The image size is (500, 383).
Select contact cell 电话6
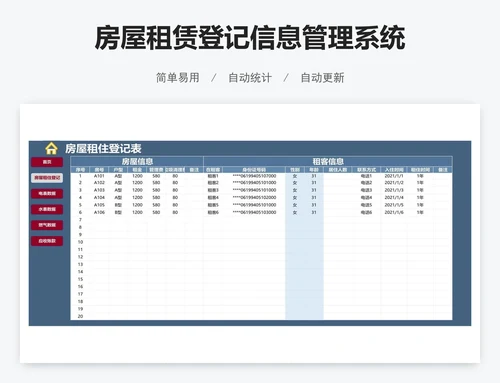[x=366, y=212]
